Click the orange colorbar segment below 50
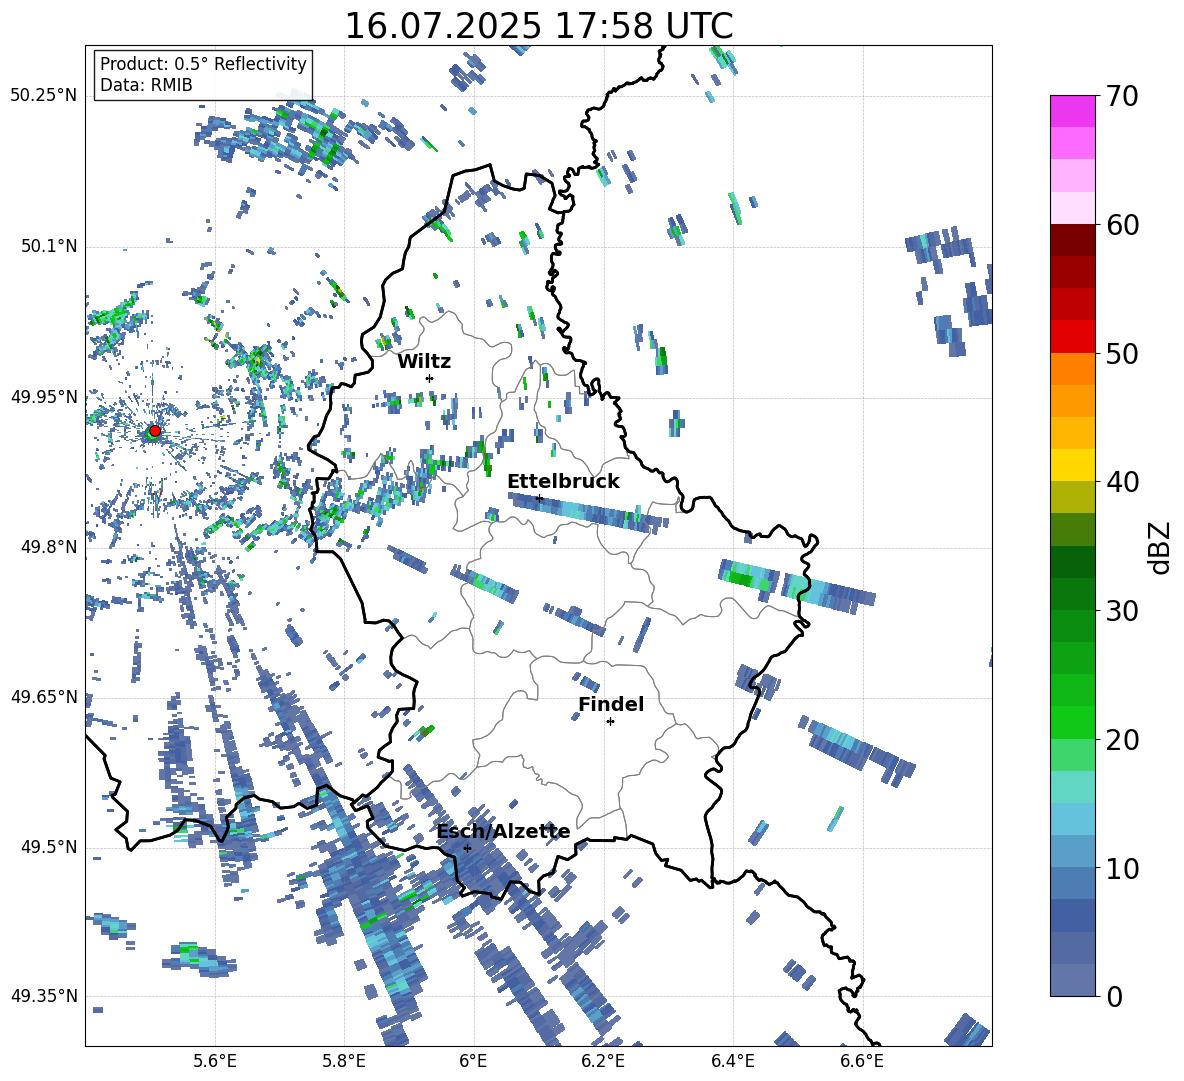This screenshot has width=1184, height=1081. point(1072,369)
